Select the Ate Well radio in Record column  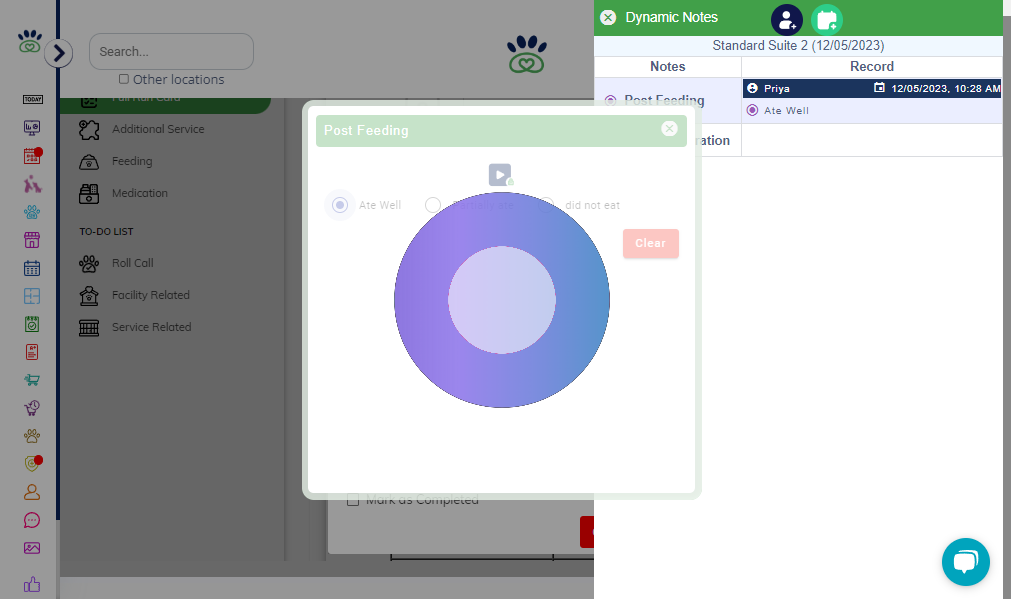(752, 110)
